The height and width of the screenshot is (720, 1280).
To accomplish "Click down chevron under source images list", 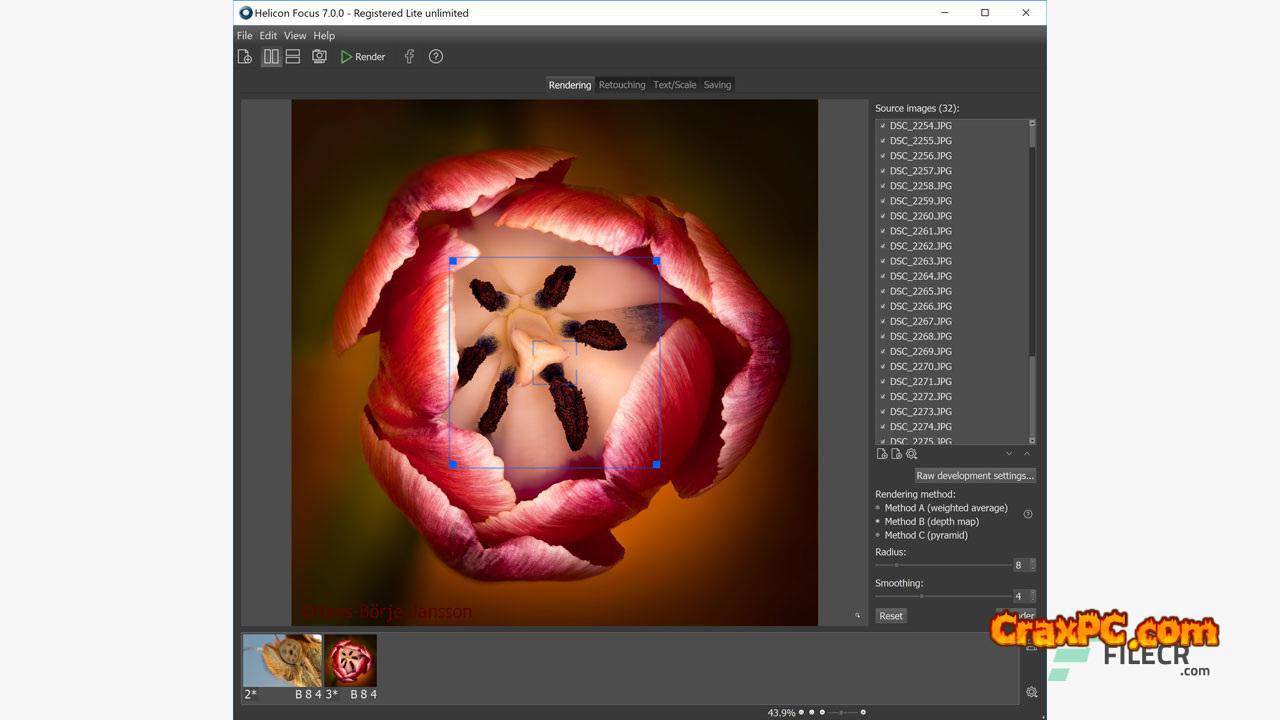I will click(1009, 454).
